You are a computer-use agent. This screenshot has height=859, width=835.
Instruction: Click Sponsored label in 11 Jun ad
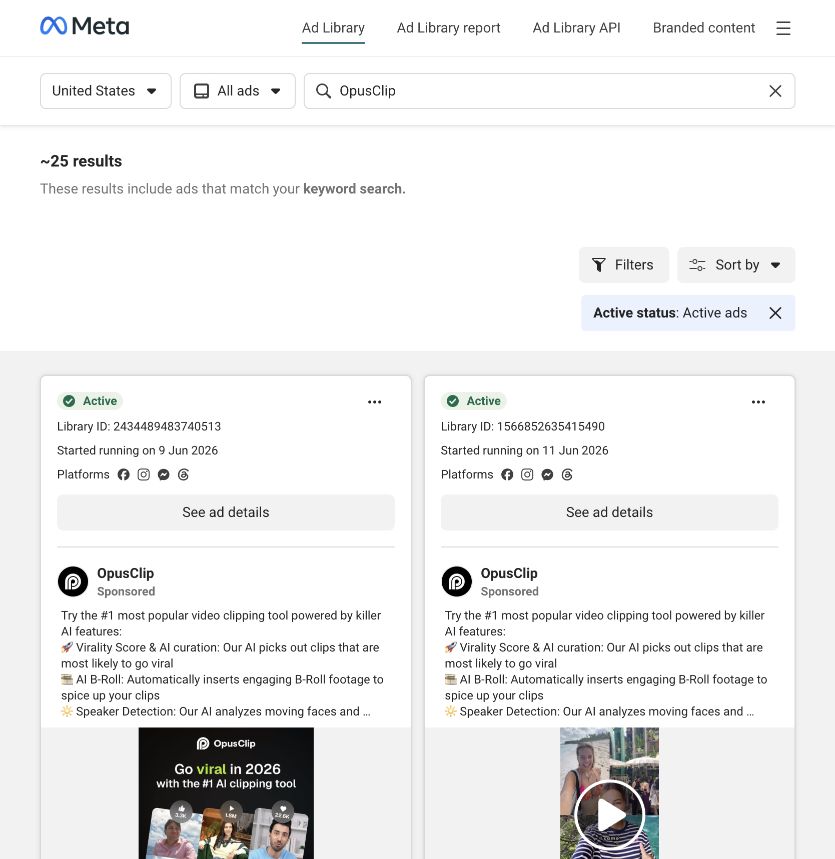click(x=510, y=592)
